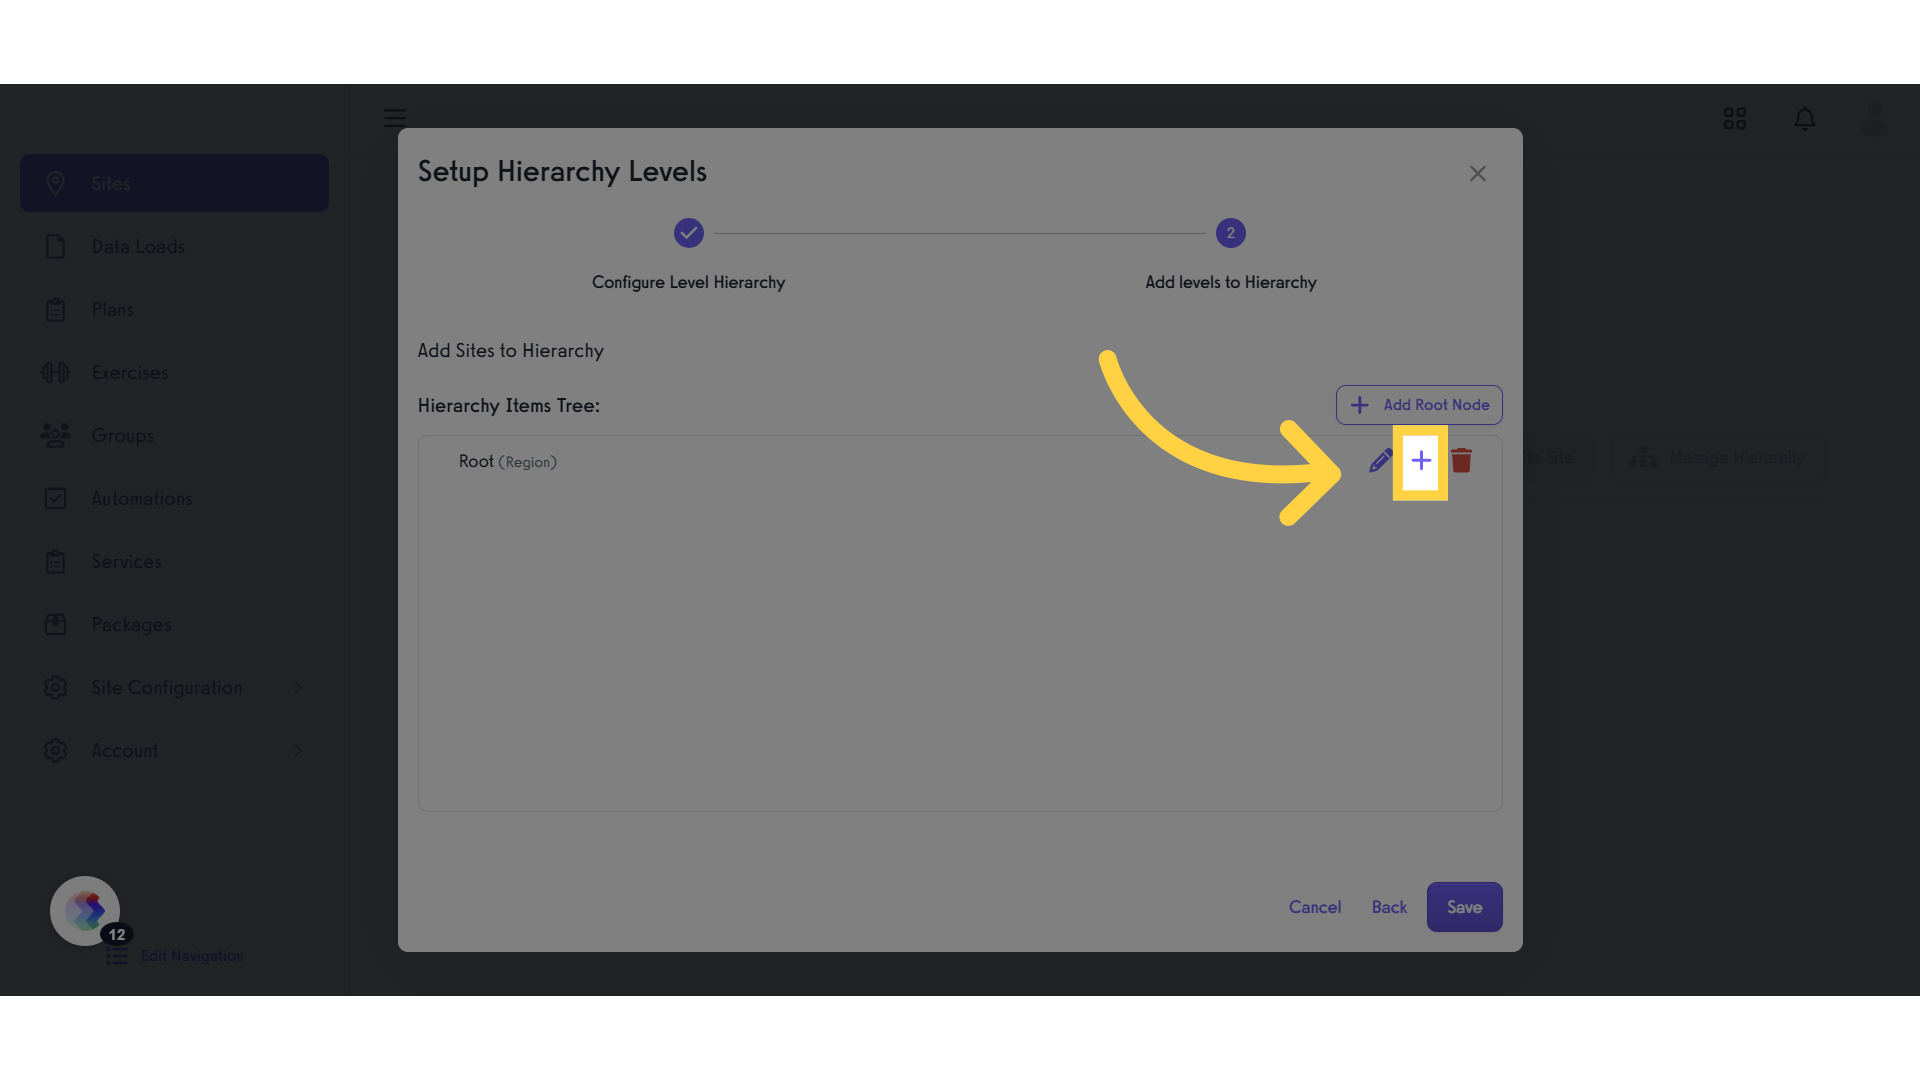Open the Sites navigation item

point(174,183)
